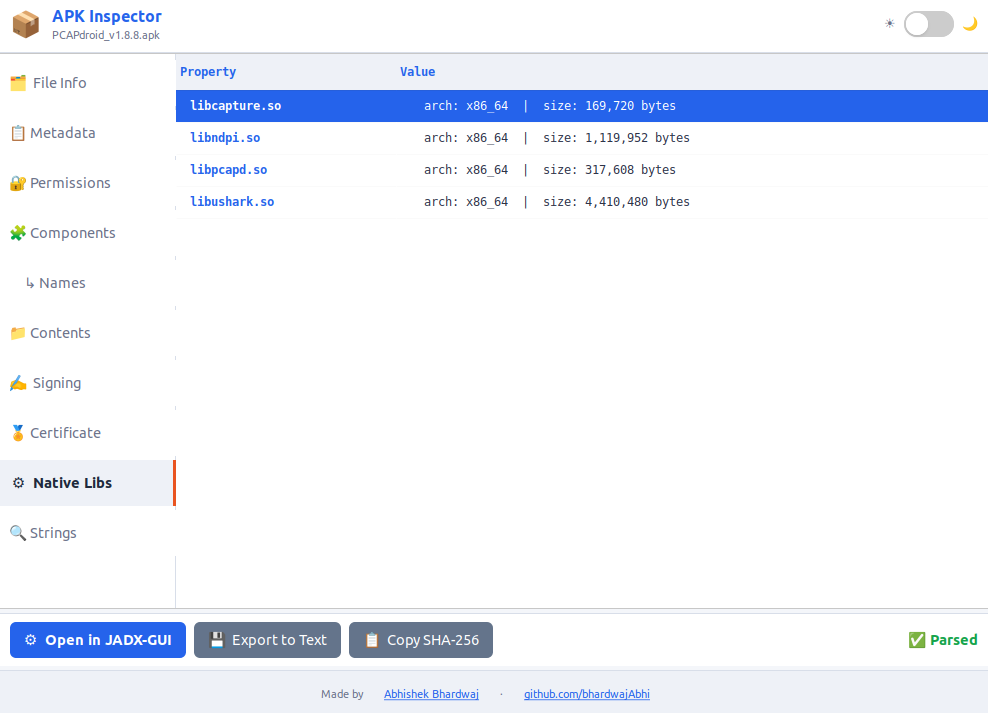
Task: Click the size 317,608 bytes value
Action: tap(609, 170)
